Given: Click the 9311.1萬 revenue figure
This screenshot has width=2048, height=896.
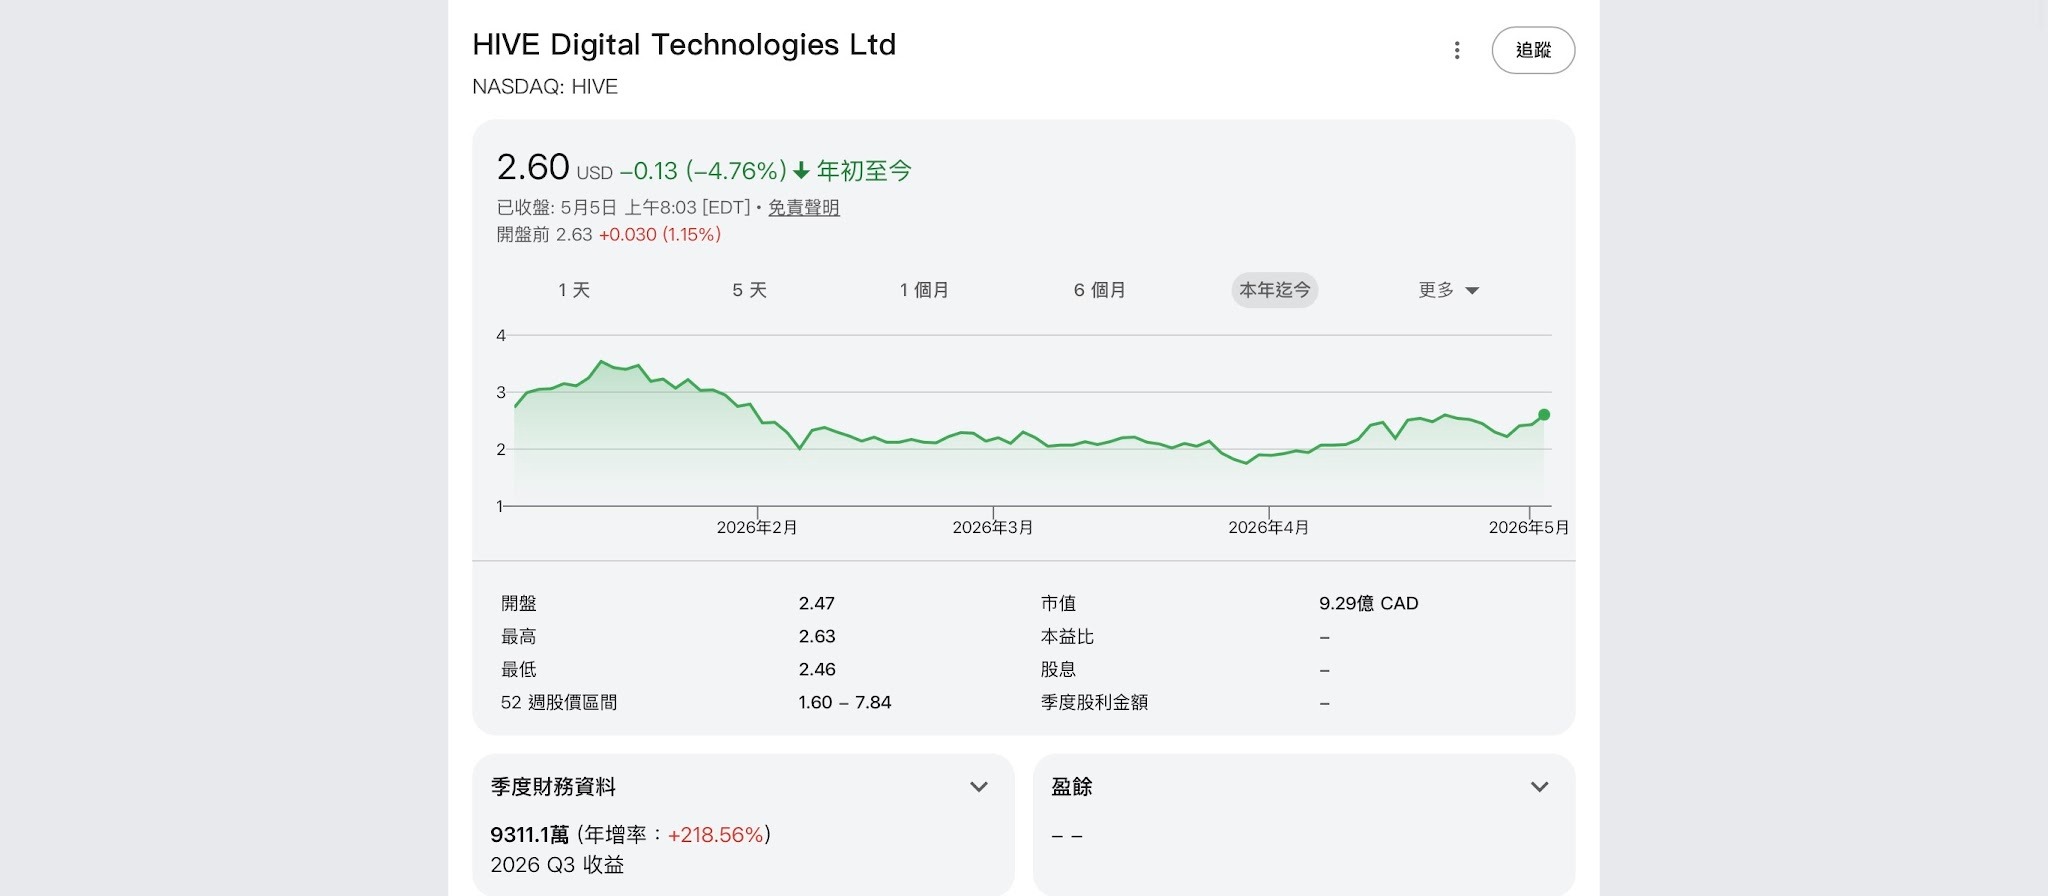Looking at the screenshot, I should 530,834.
